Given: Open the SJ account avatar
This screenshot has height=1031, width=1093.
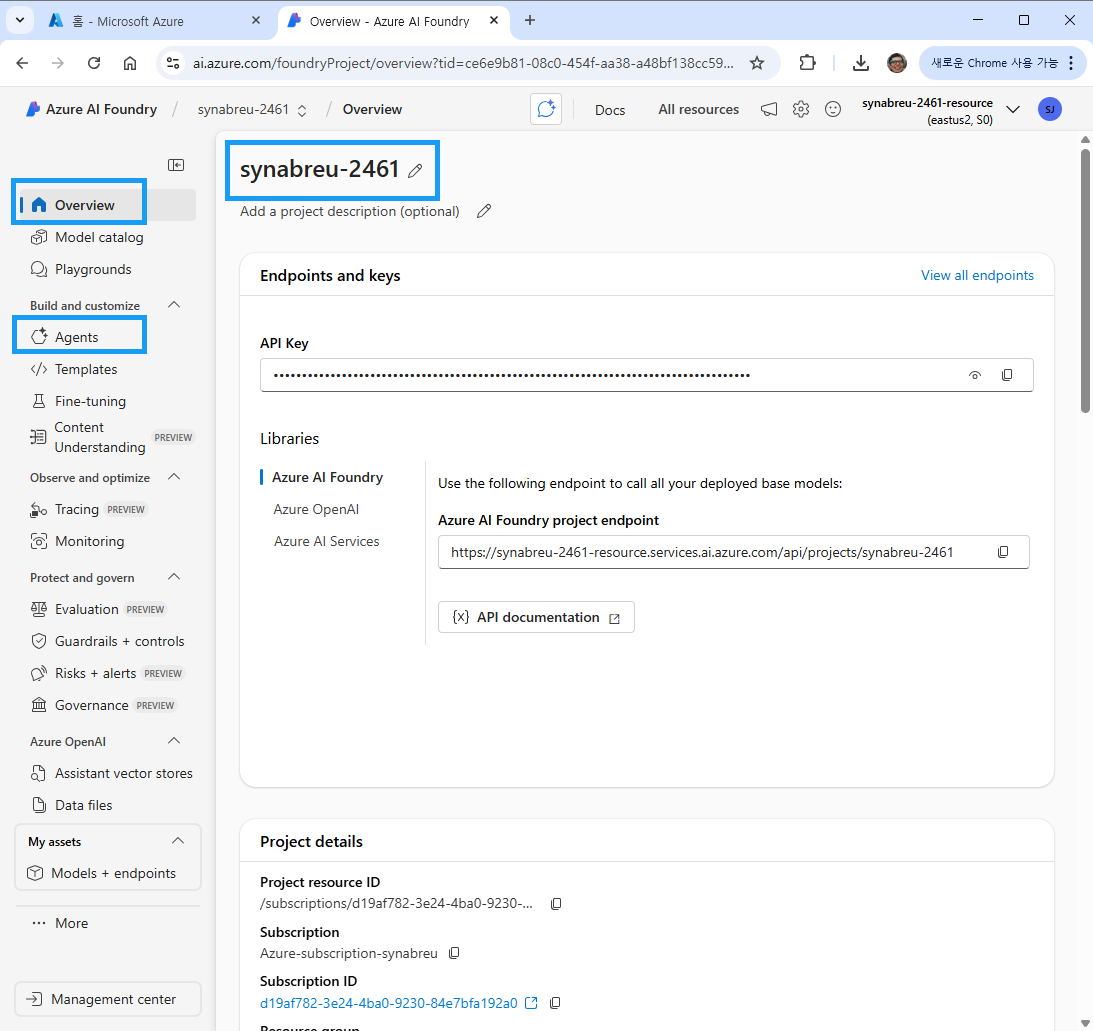Looking at the screenshot, I should [1050, 109].
